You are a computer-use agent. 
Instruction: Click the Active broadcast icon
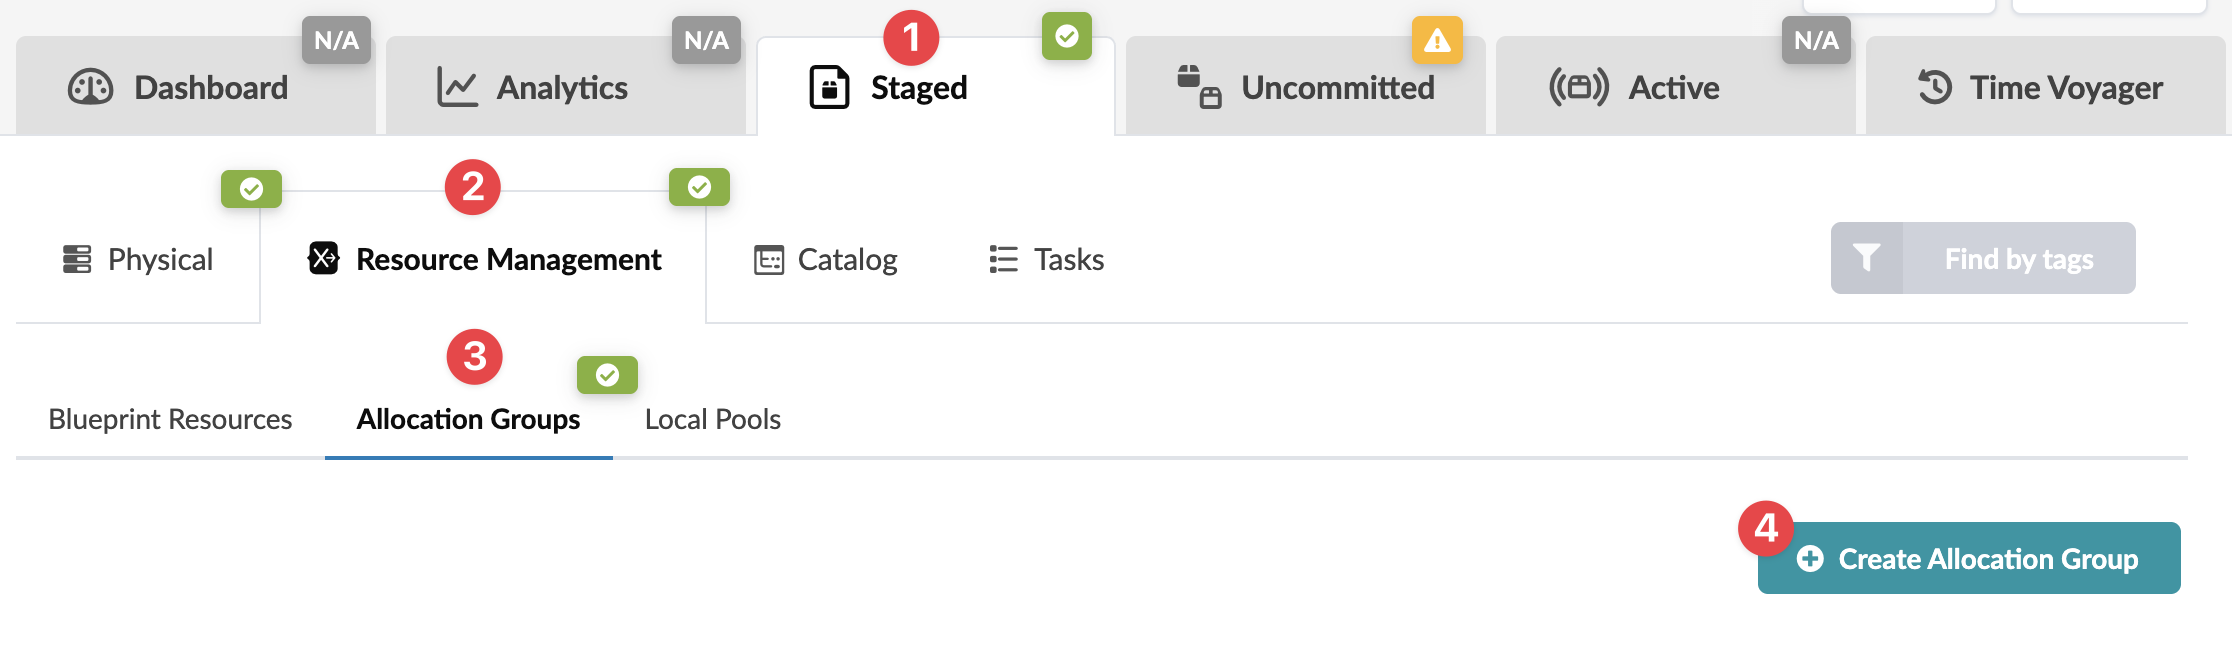click(1578, 88)
